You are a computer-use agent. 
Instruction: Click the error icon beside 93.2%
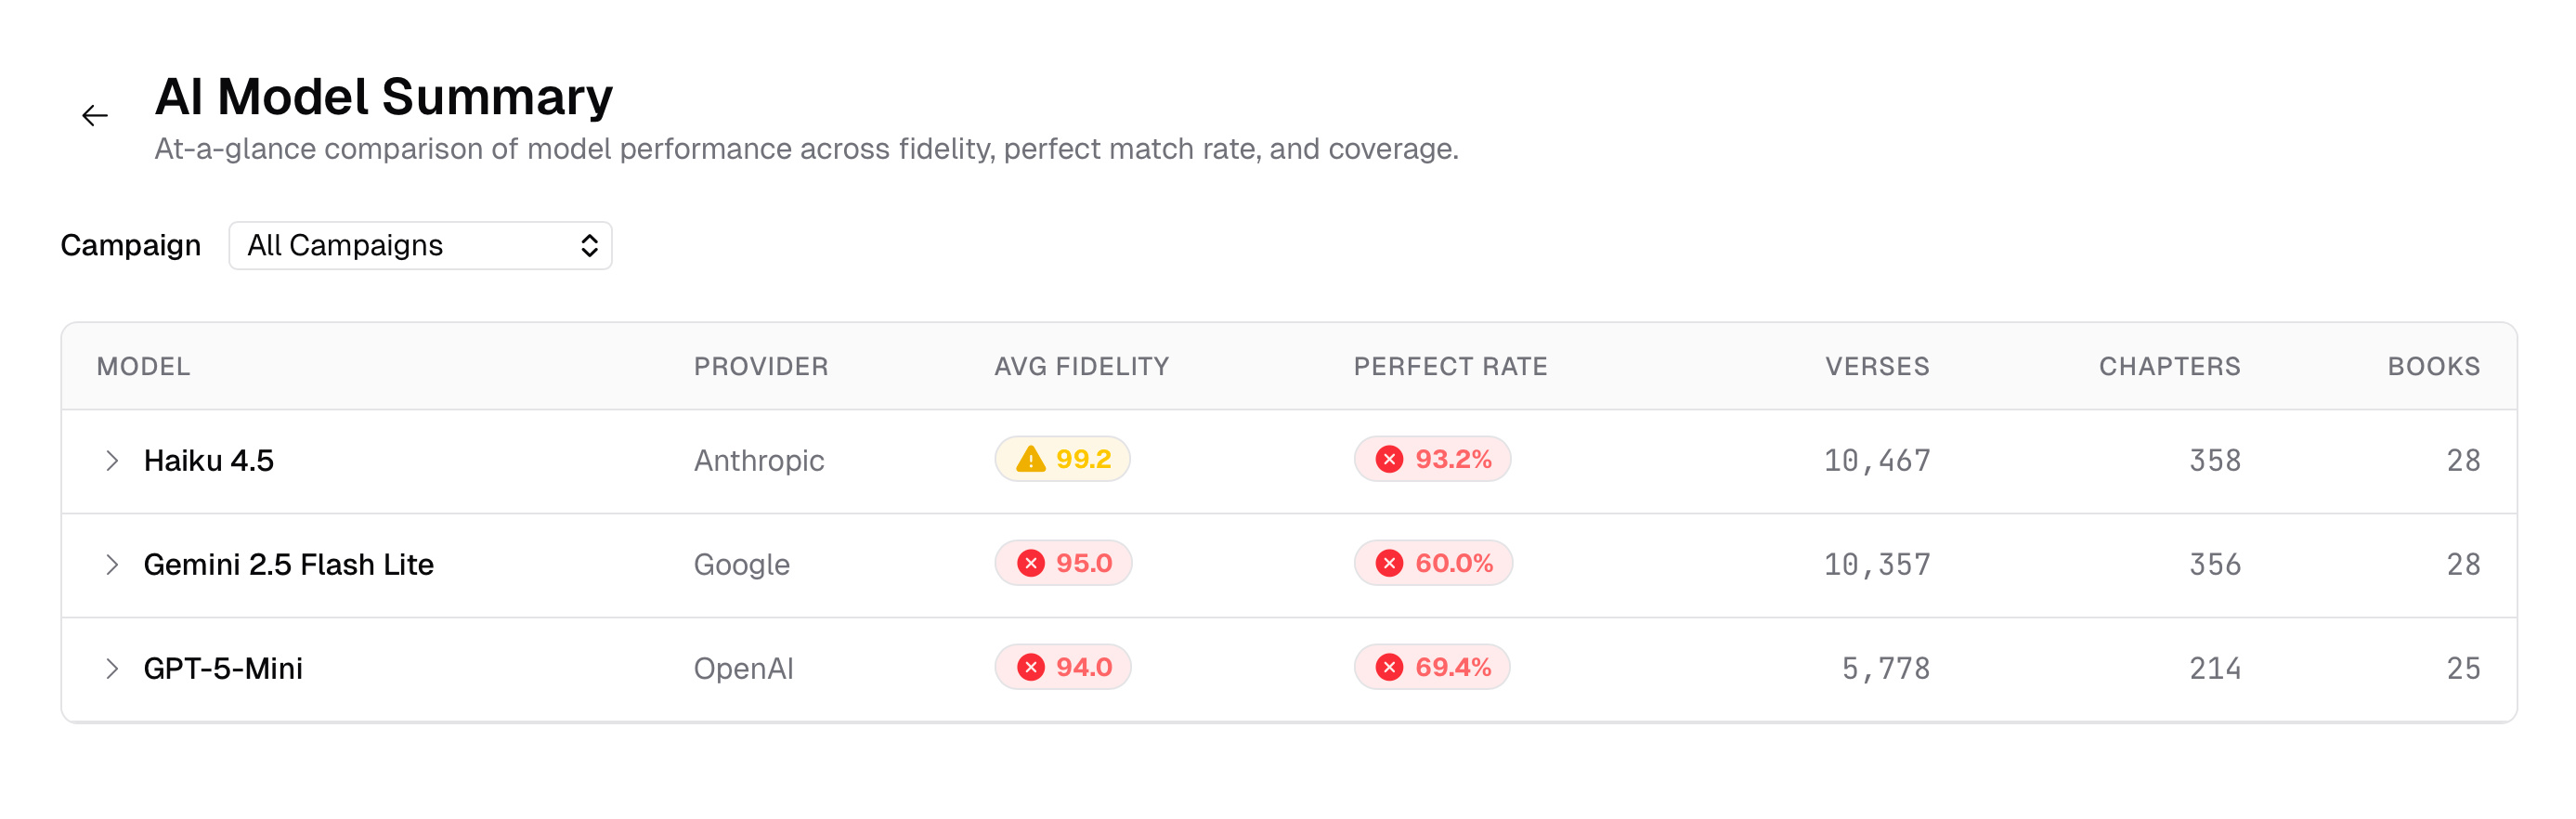tap(1389, 459)
